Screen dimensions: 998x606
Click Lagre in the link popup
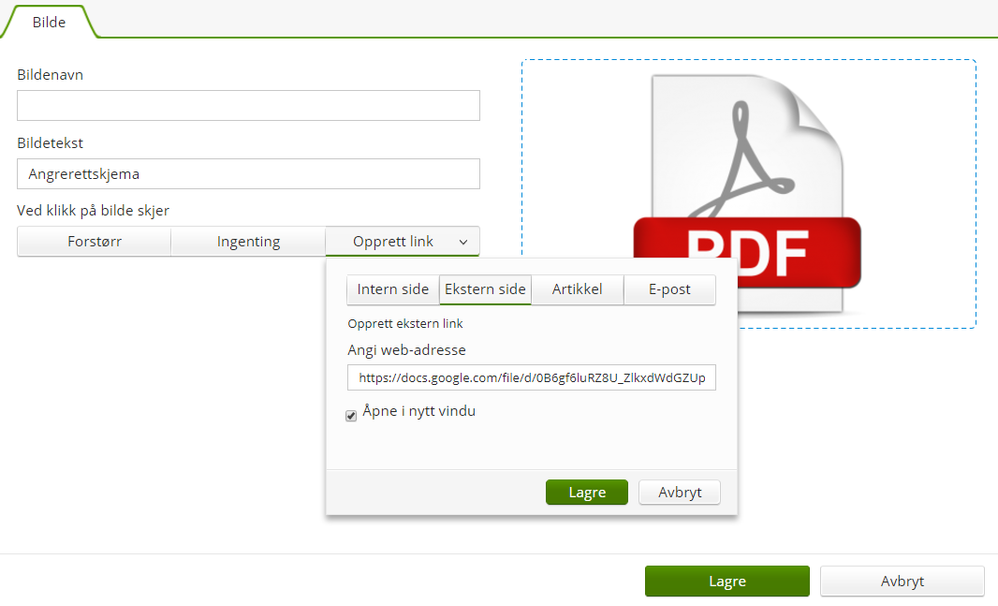click(x=587, y=492)
